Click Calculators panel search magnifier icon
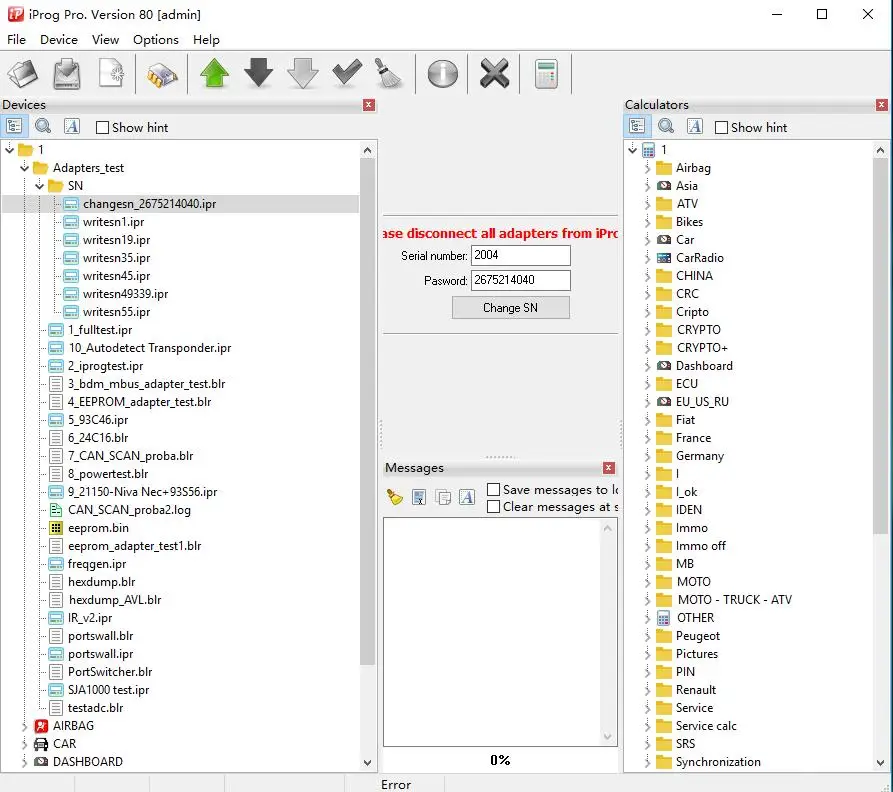This screenshot has height=792, width=893. coord(666,126)
